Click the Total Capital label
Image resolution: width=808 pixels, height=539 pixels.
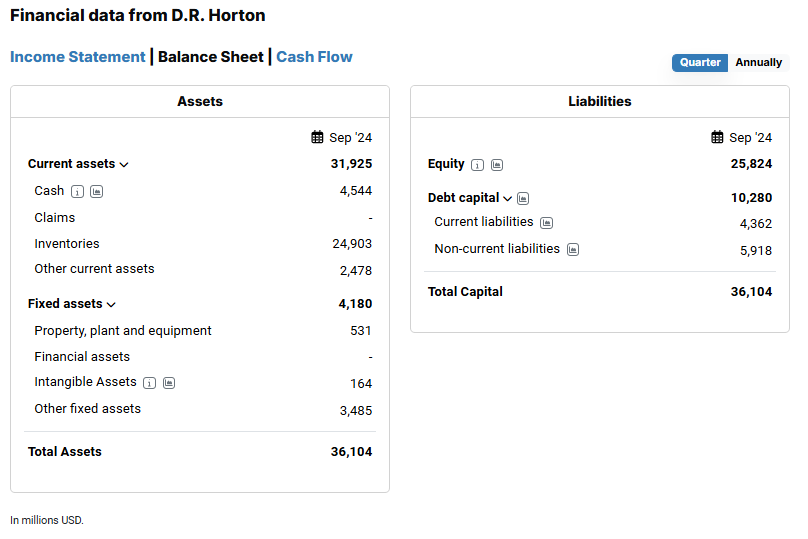tap(465, 292)
